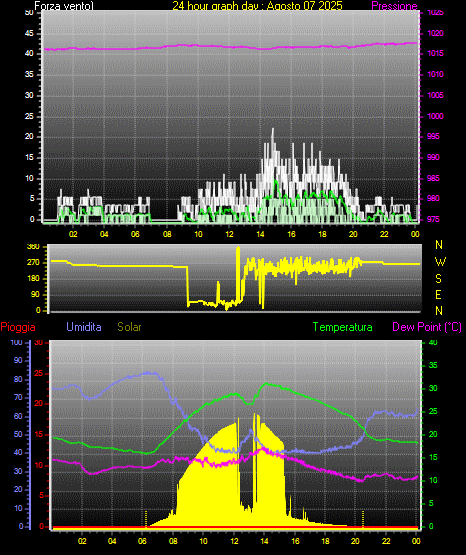The height and width of the screenshot is (555, 466).
Task: Click the 1020 pressure axis value
Action: pos(435,33)
